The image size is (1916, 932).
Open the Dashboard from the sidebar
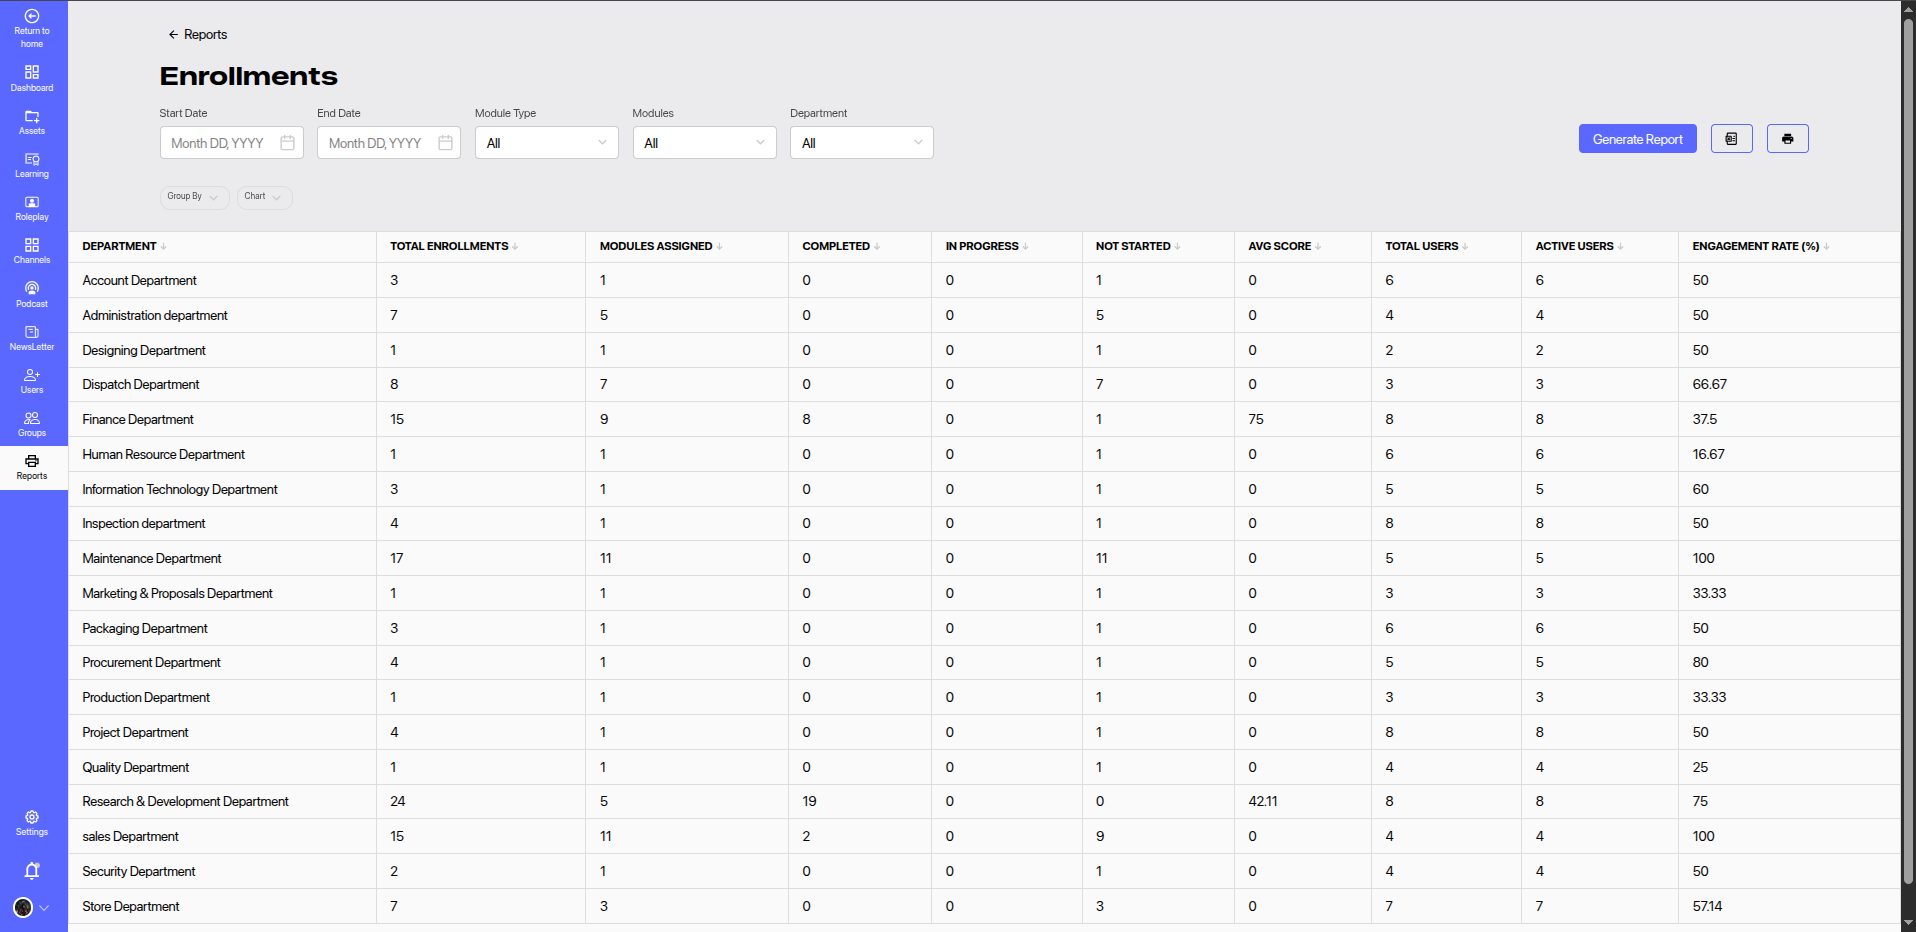(x=32, y=77)
